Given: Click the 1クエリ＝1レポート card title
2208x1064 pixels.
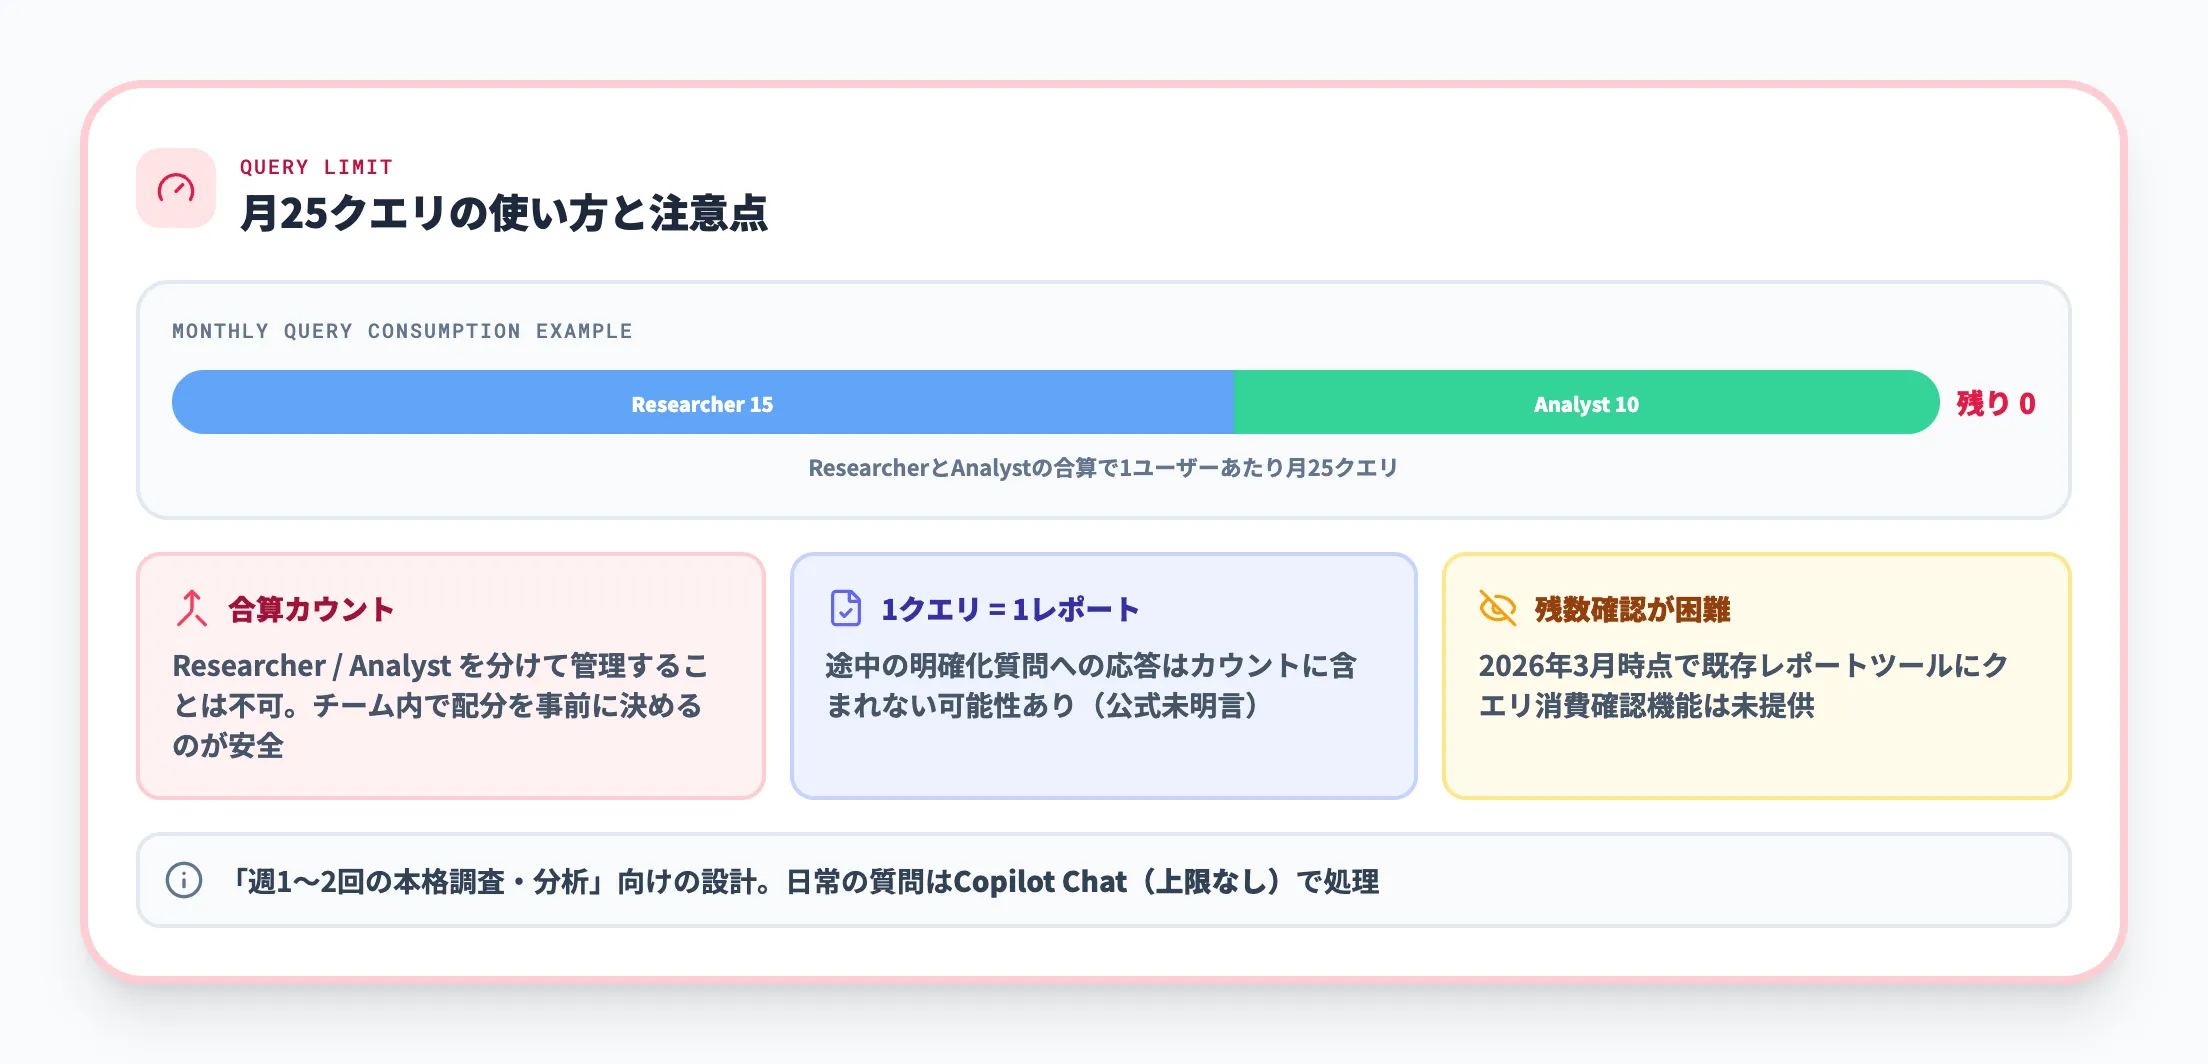Looking at the screenshot, I should (x=1010, y=609).
